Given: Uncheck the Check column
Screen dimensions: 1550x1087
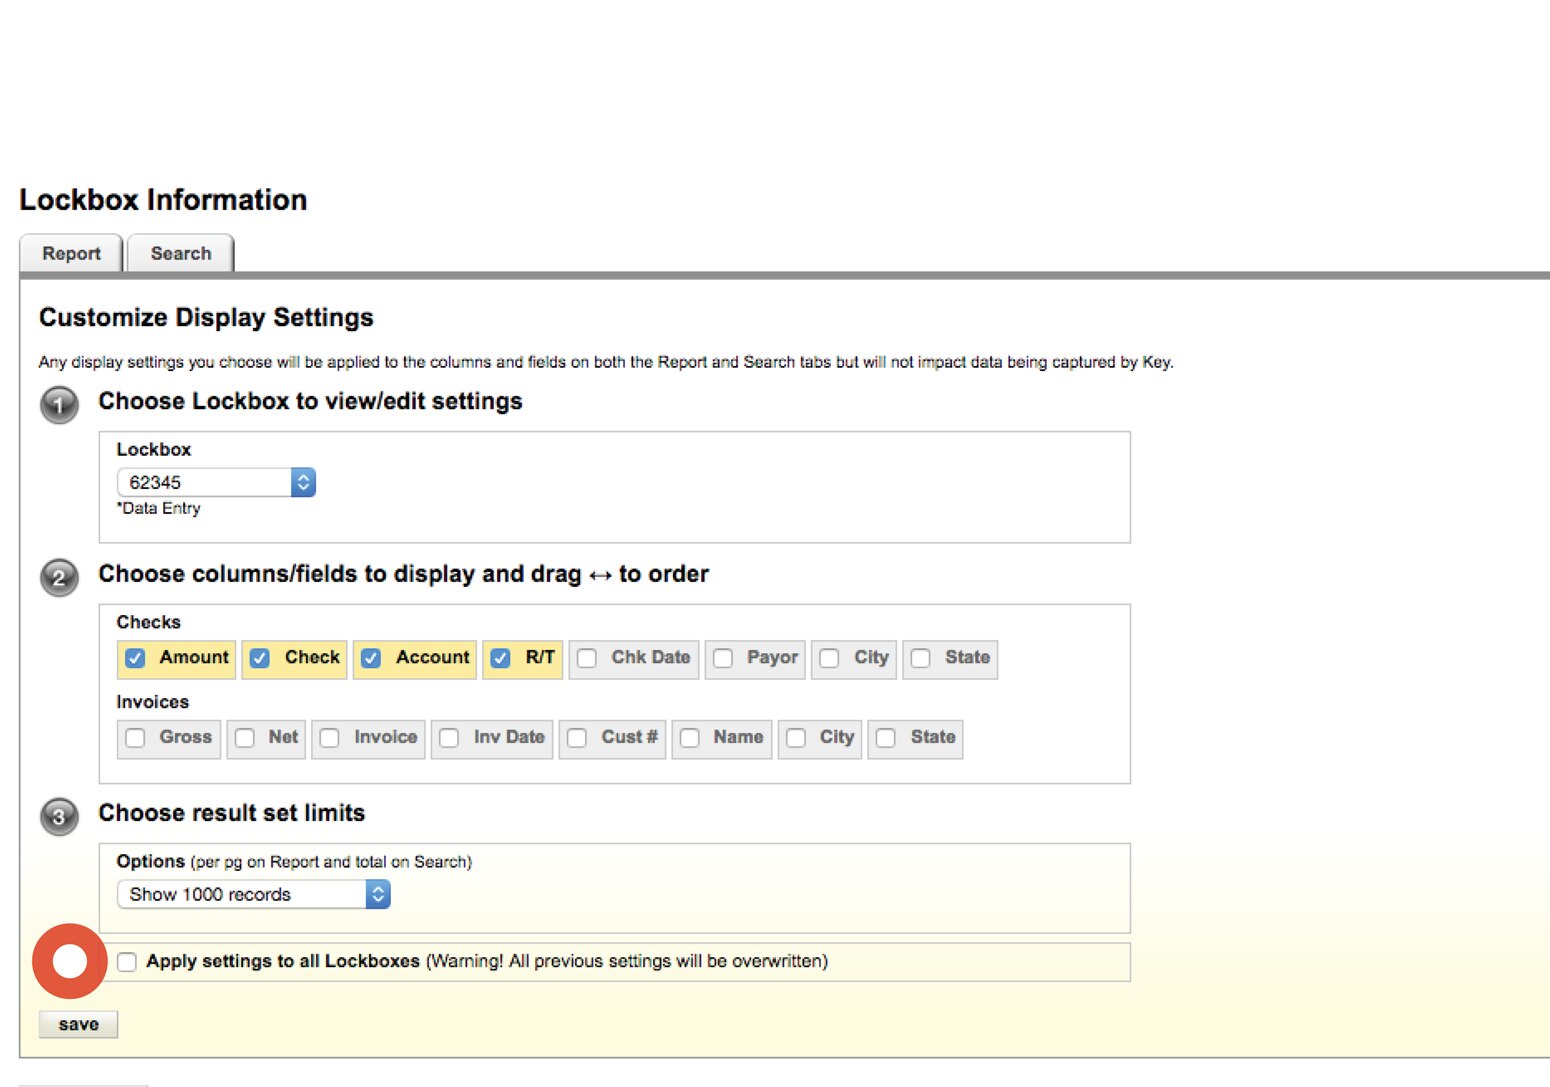Looking at the screenshot, I should click(260, 658).
